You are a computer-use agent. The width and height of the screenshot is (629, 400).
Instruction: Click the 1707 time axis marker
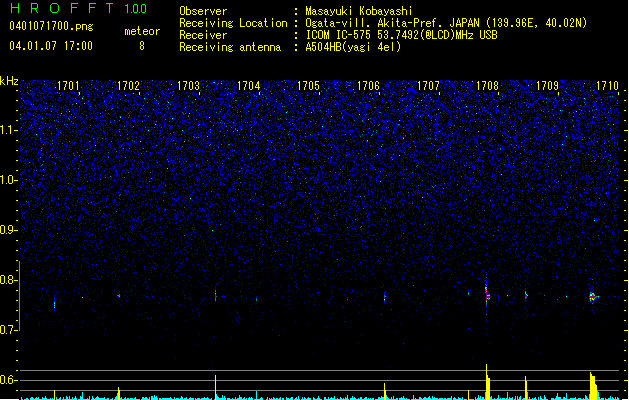(x=428, y=86)
